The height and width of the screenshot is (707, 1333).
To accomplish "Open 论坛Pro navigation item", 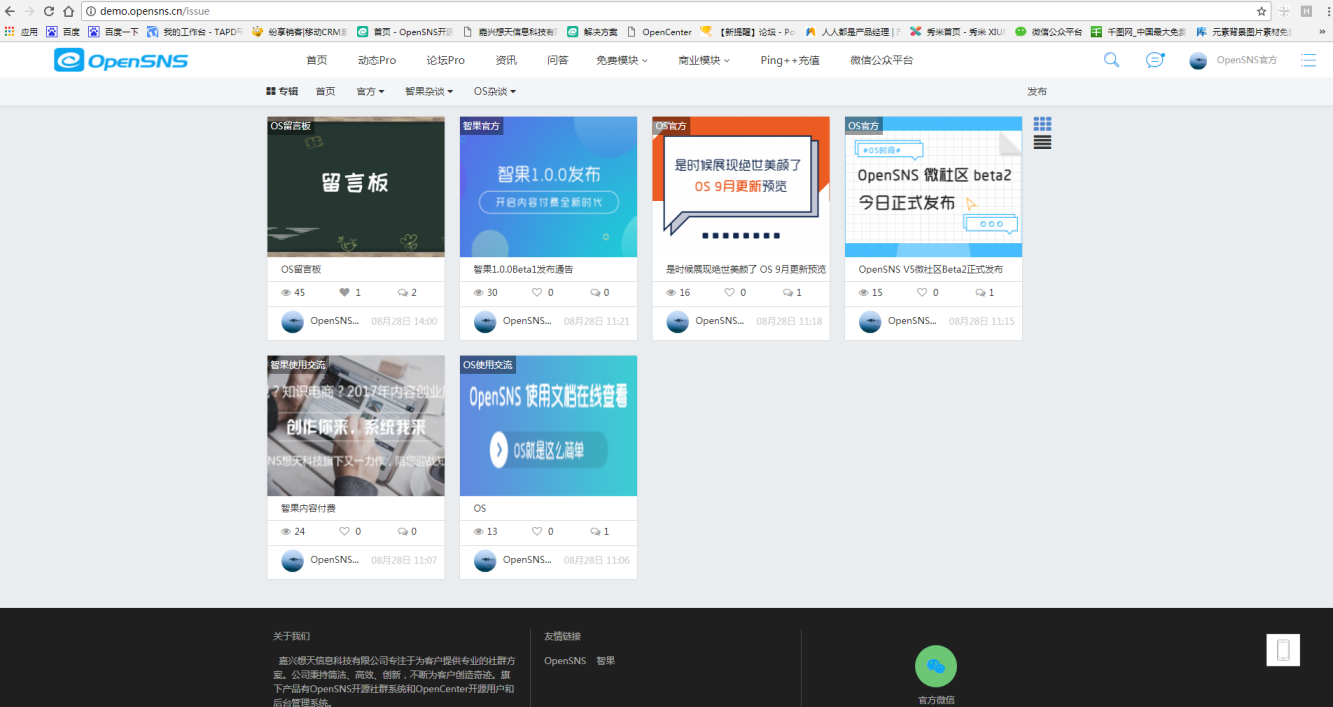I will pos(445,60).
